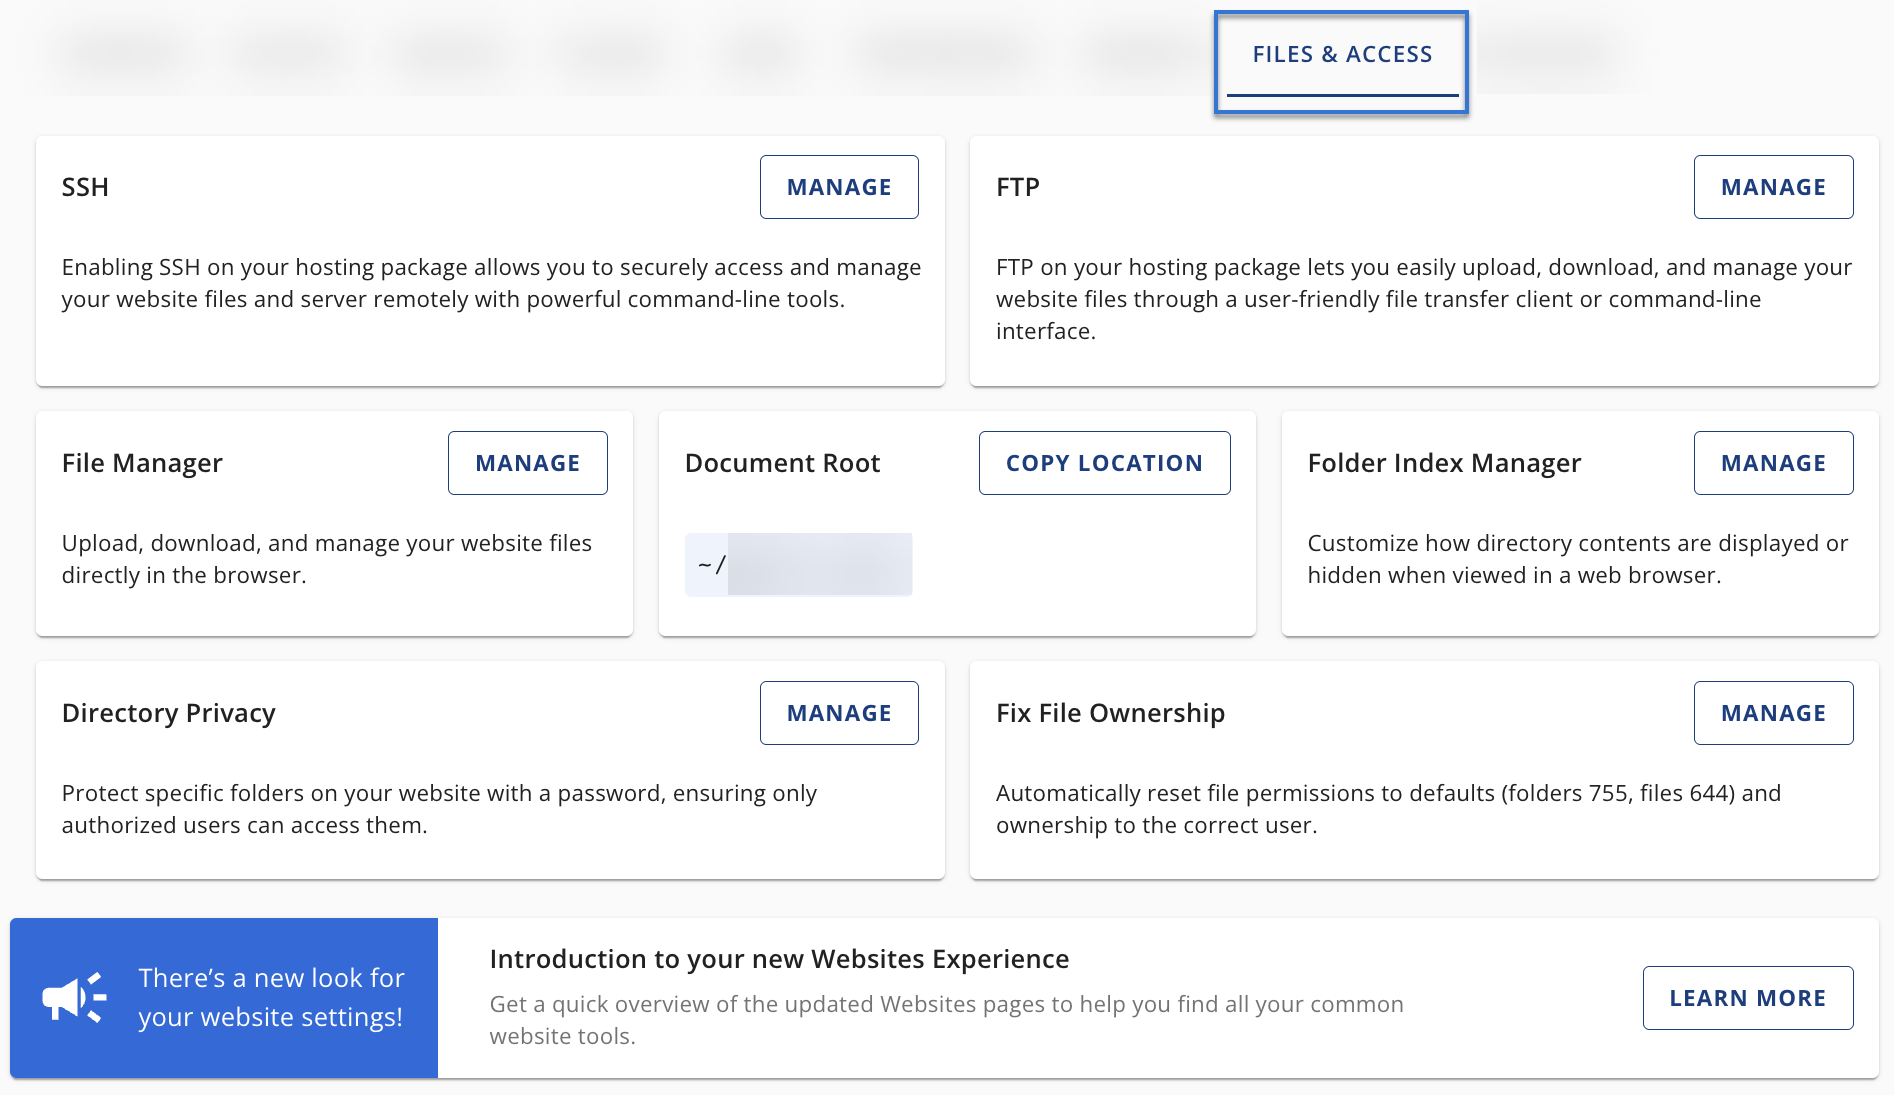Click the File Manager heading
This screenshot has height=1095, width=1894.
[x=142, y=463]
